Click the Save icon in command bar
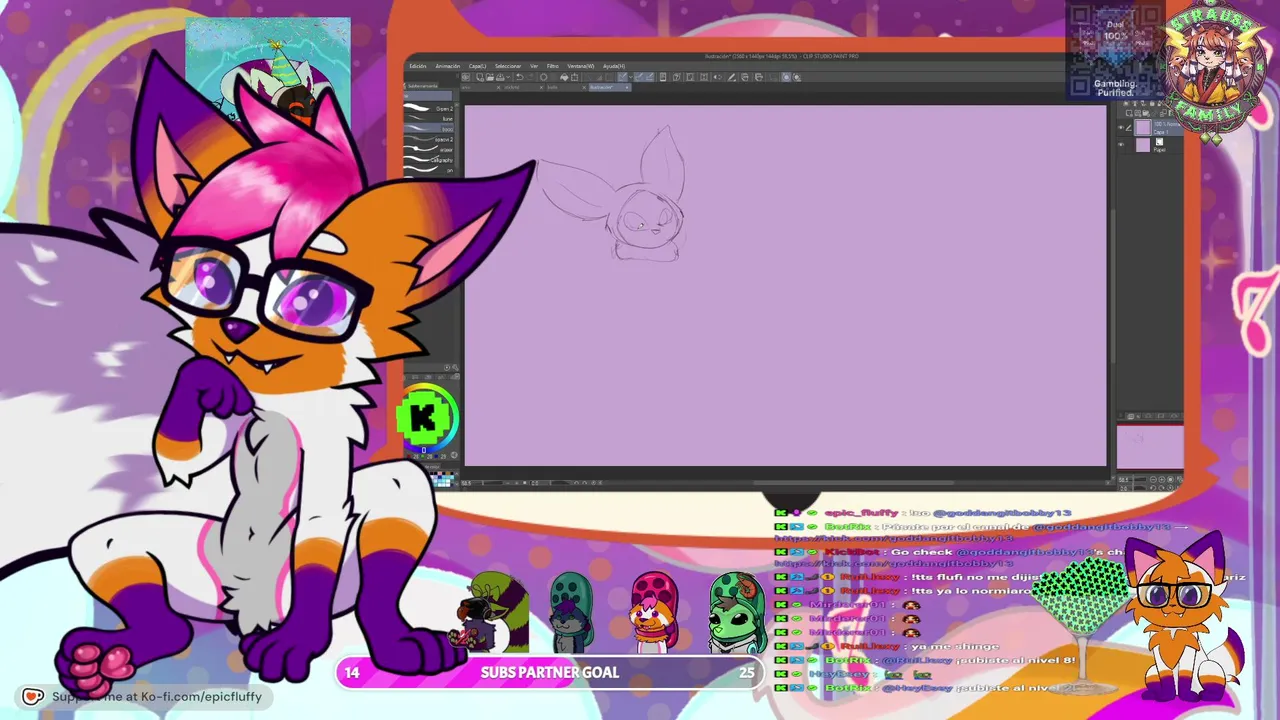Image resolution: width=1280 pixels, height=720 pixels. [x=500, y=77]
